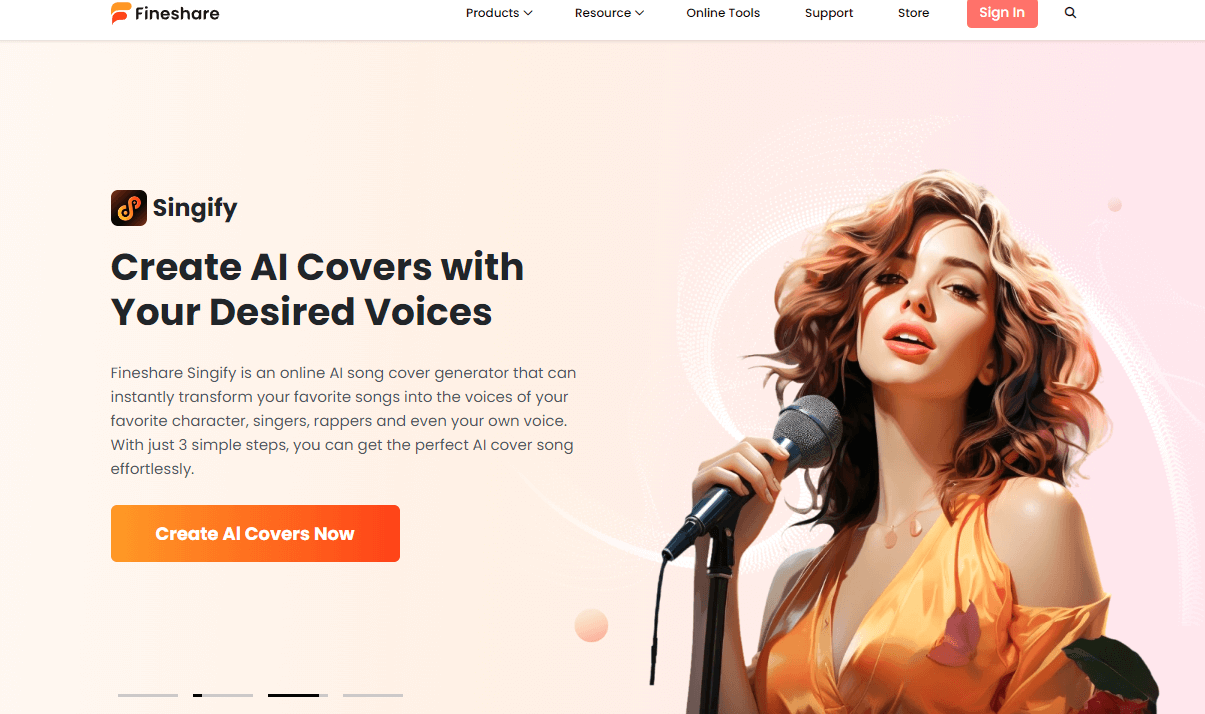
Task: Select the first carousel slide indicator
Action: [148, 695]
